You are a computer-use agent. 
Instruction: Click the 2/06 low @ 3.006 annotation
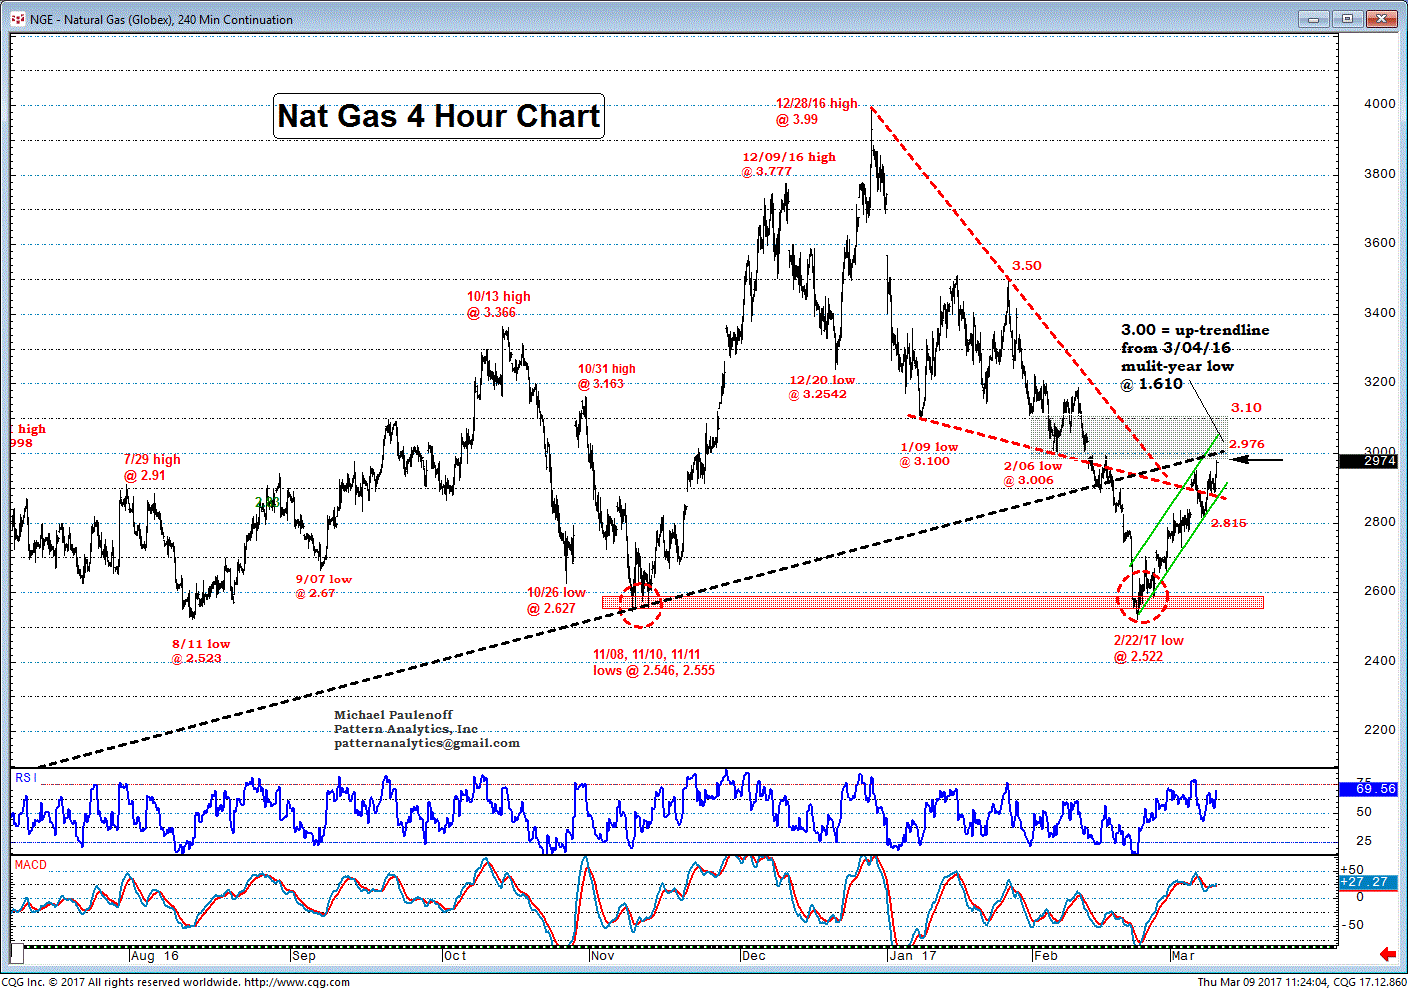coord(1032,473)
